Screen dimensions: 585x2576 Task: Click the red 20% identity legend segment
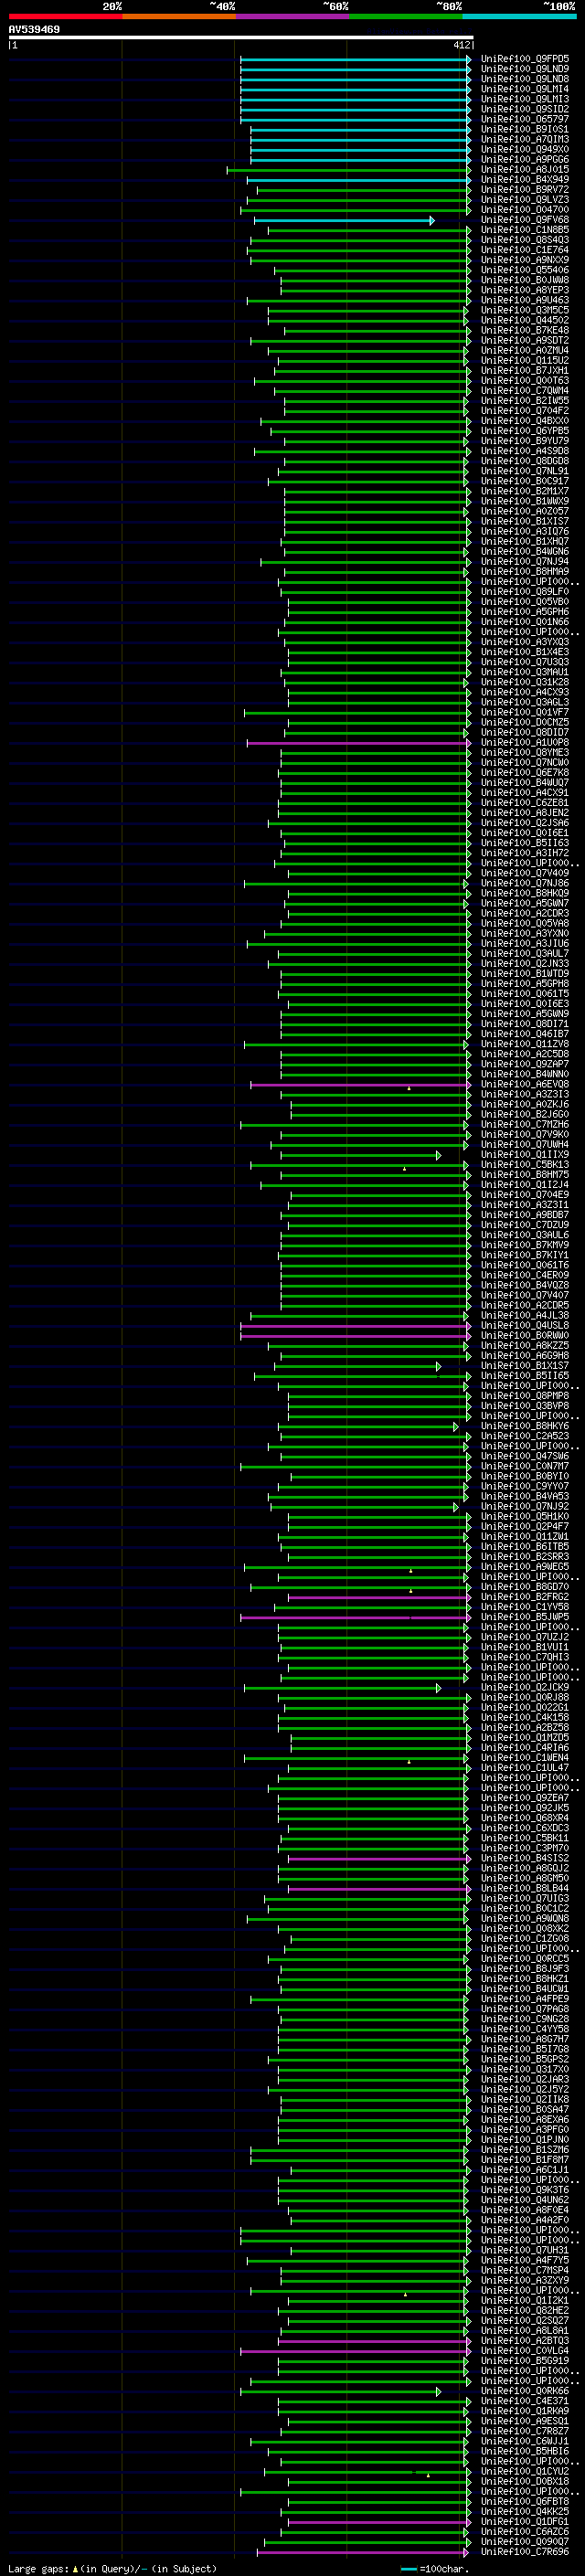tap(65, 16)
